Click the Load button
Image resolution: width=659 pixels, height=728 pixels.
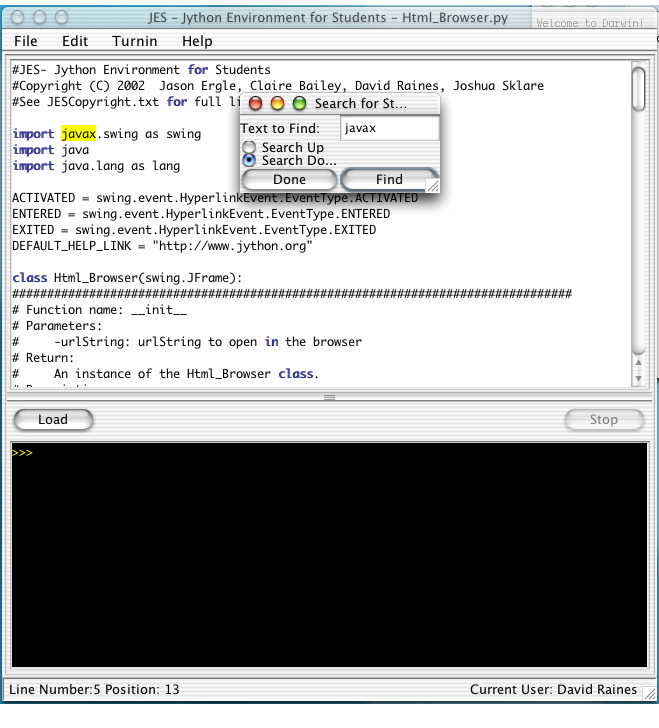[x=53, y=420]
